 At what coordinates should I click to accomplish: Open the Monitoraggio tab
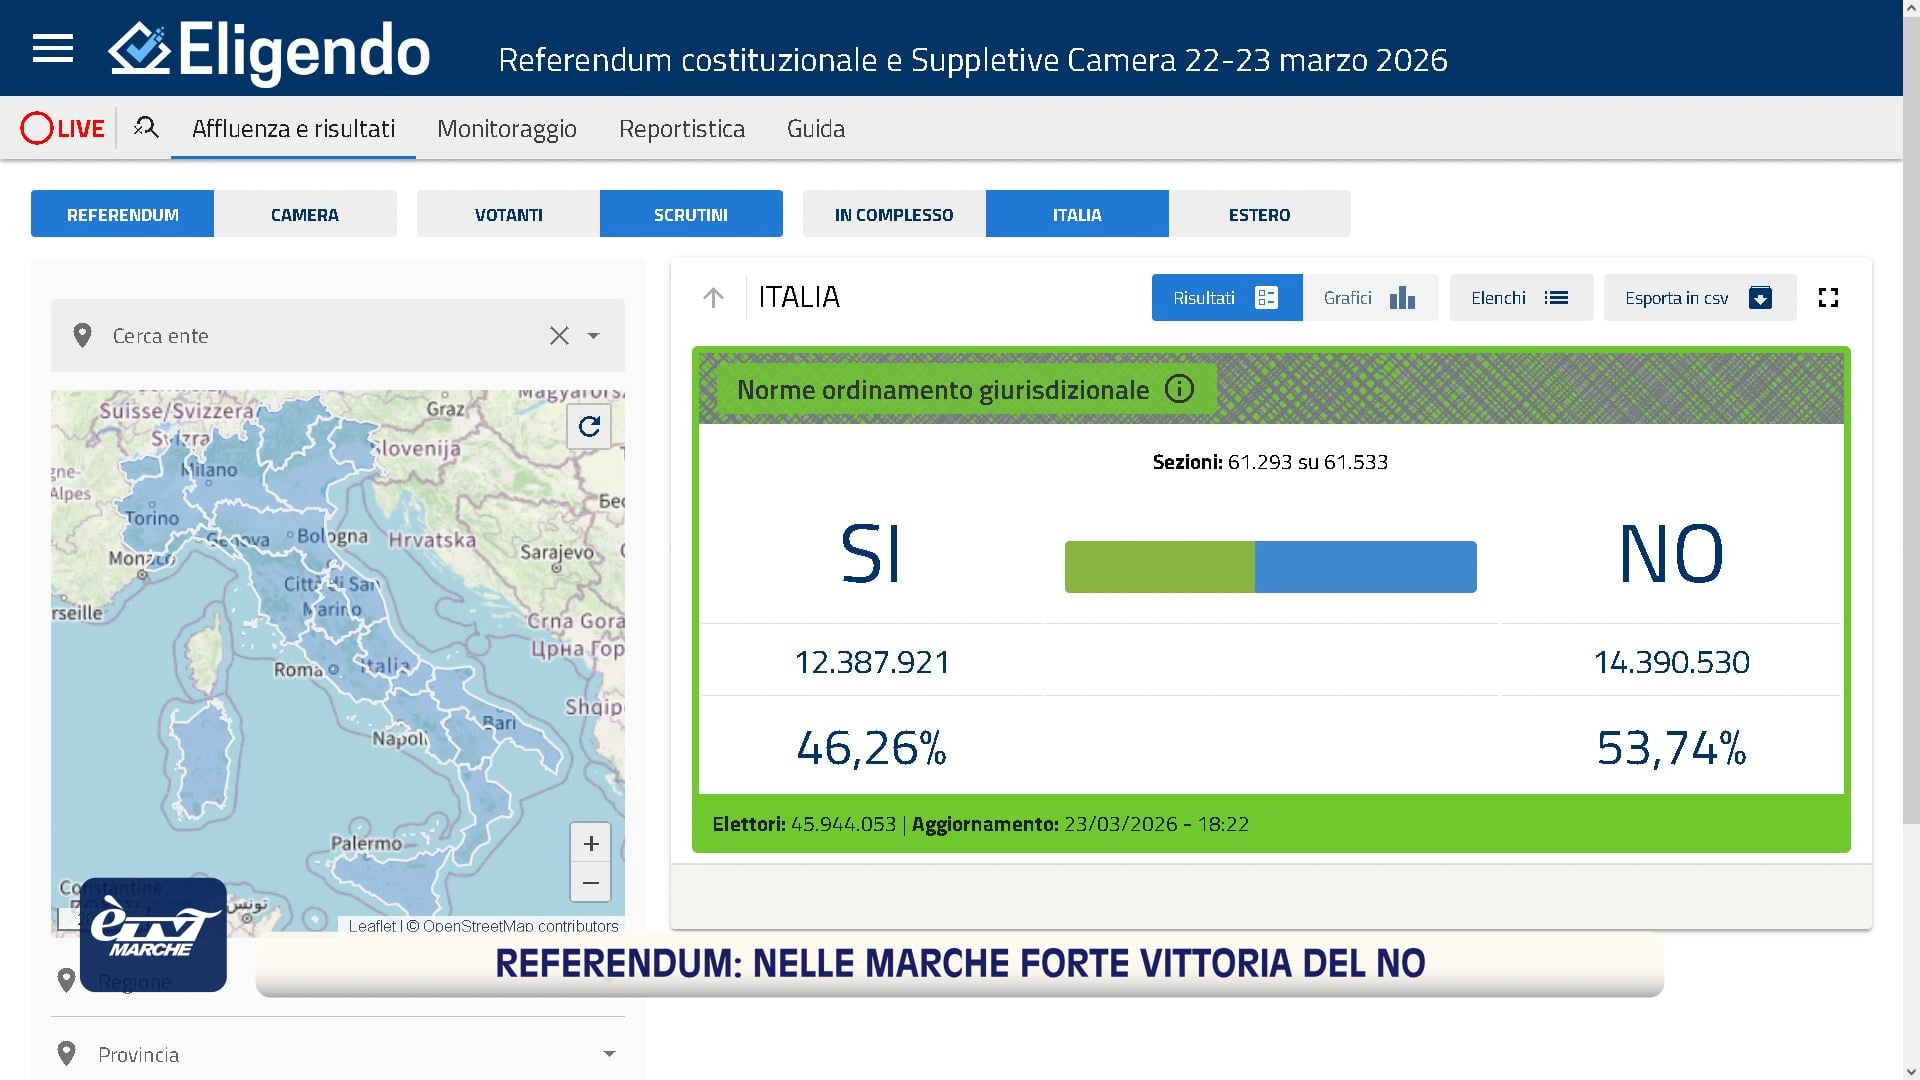pyautogui.click(x=507, y=129)
